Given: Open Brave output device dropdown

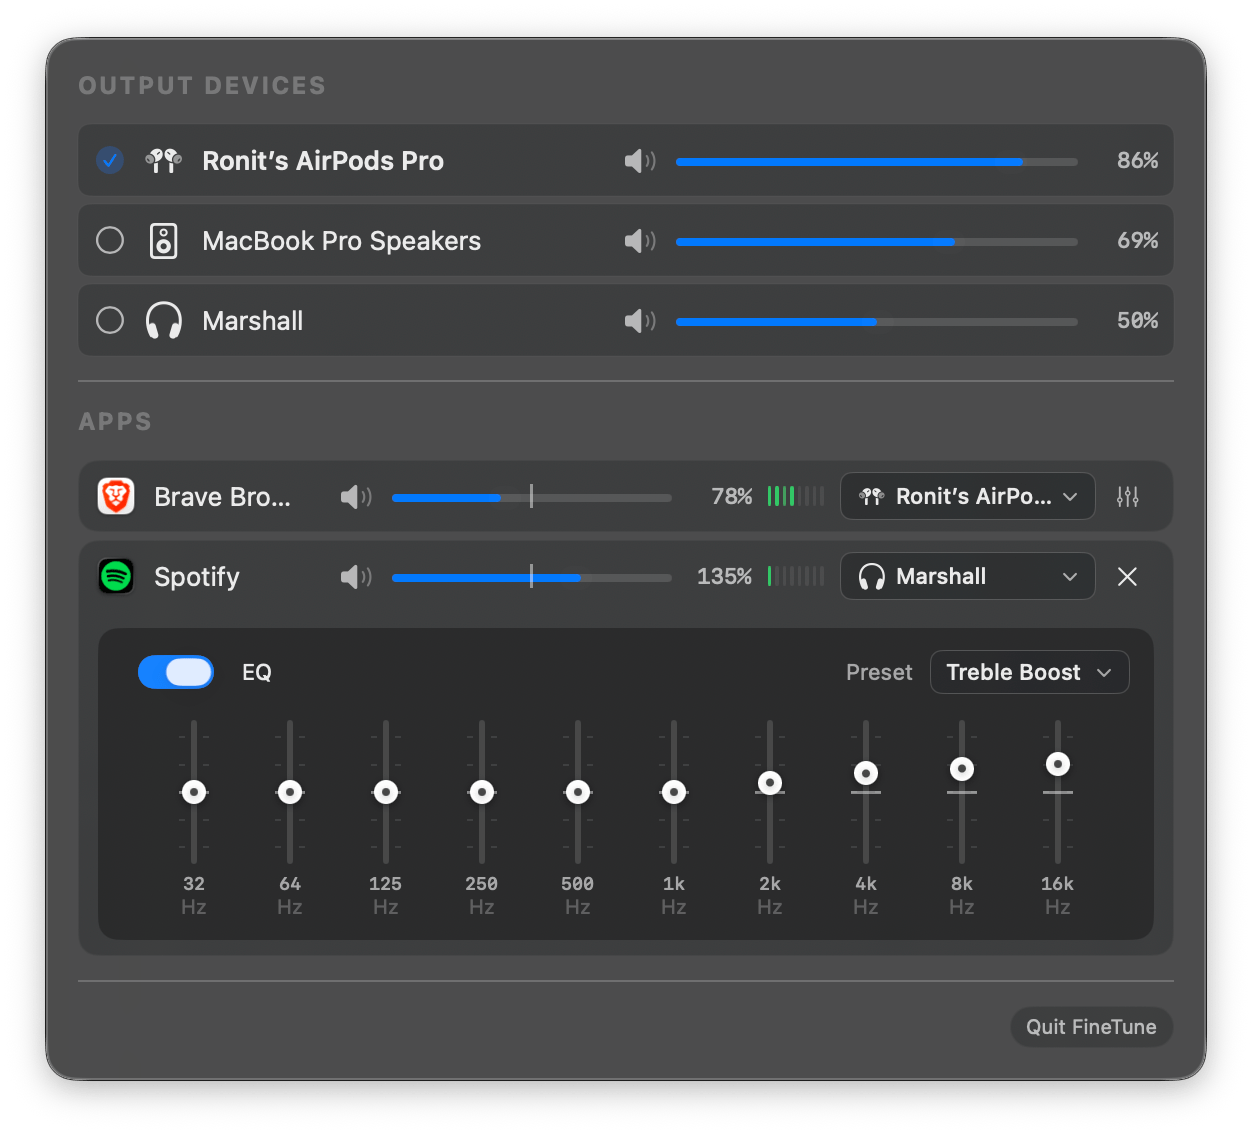Looking at the screenshot, I should pyautogui.click(x=968, y=496).
